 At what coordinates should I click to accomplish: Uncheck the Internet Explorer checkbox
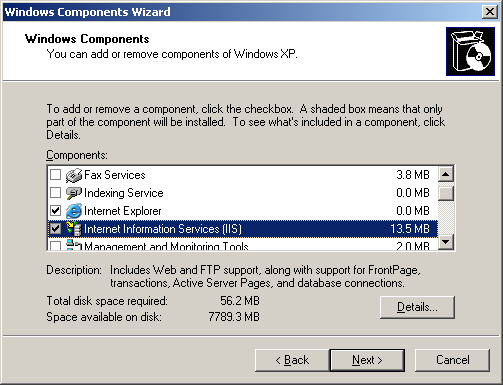tap(55, 211)
